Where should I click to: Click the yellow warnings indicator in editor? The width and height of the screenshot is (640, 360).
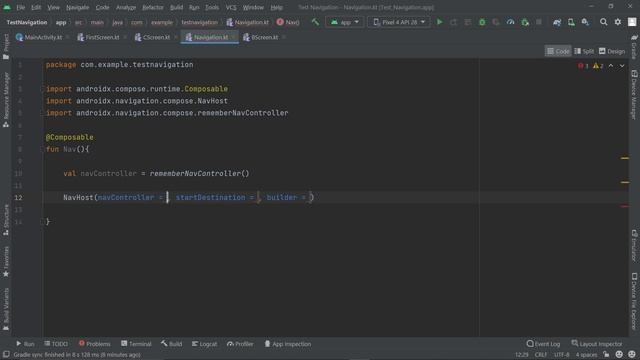point(598,66)
